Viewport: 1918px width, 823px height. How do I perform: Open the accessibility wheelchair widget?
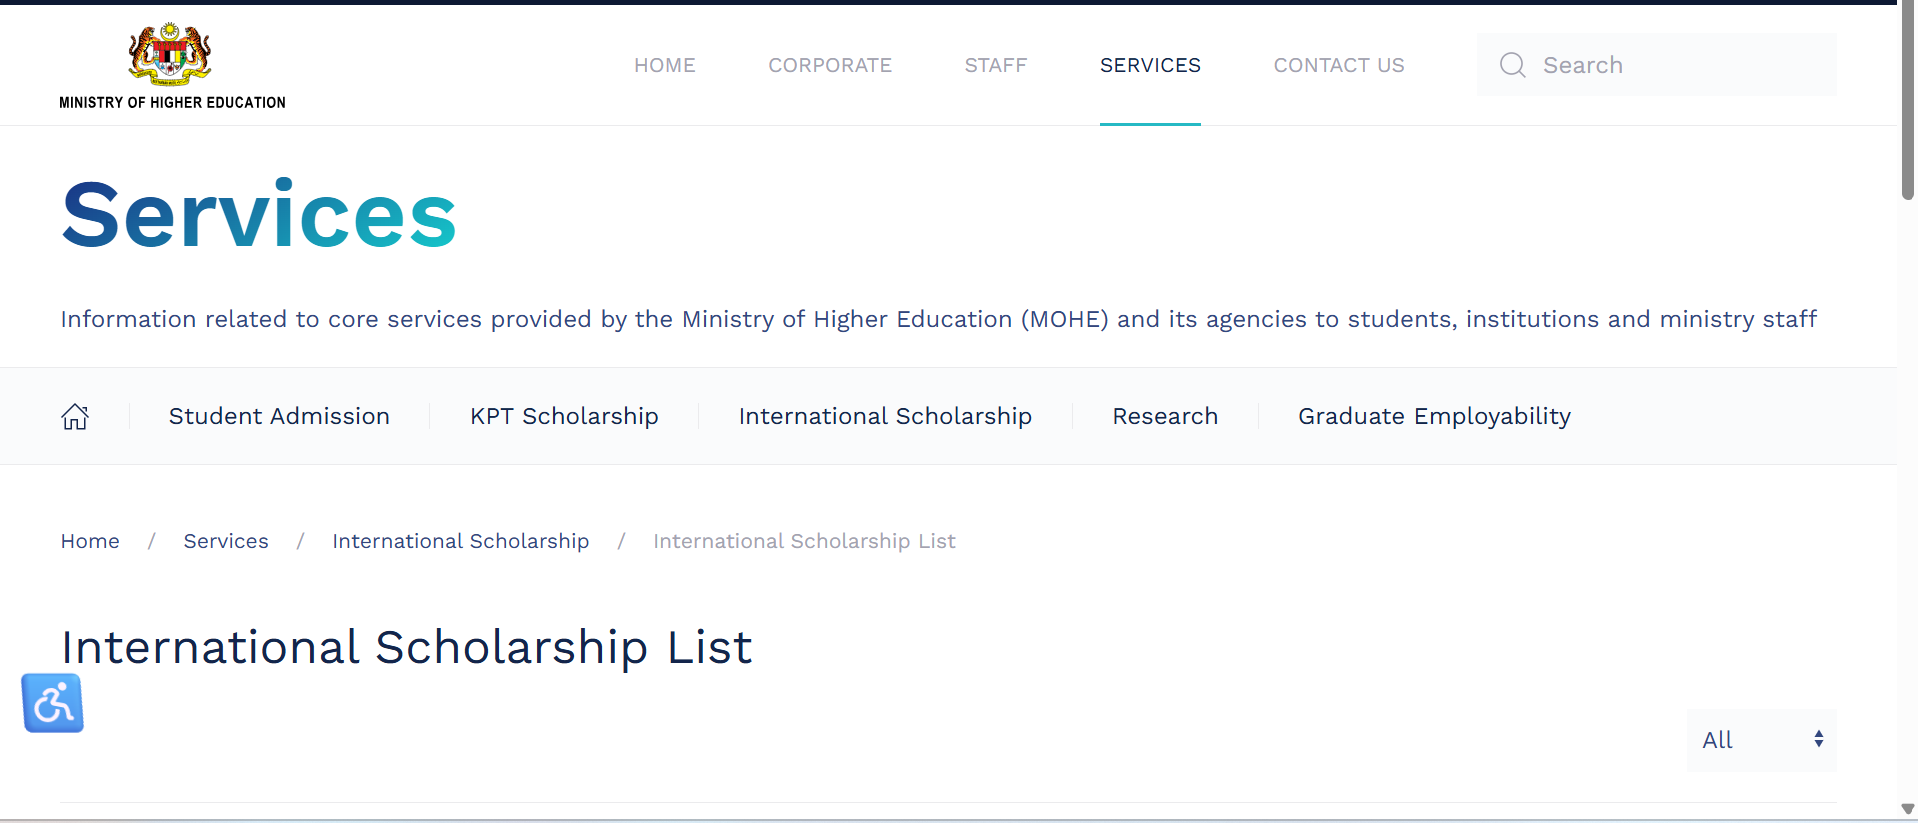(x=53, y=703)
